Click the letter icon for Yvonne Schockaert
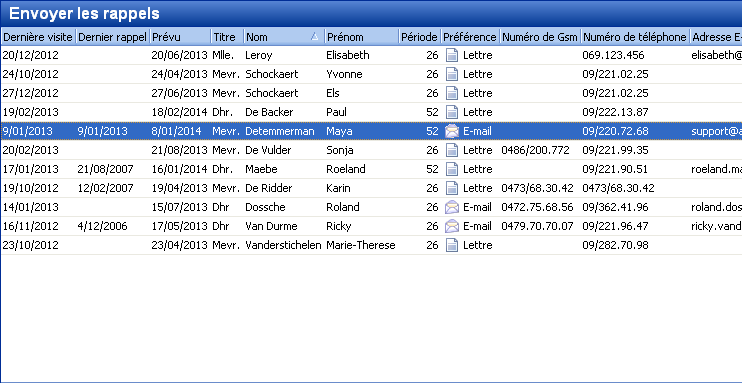 pos(452,74)
